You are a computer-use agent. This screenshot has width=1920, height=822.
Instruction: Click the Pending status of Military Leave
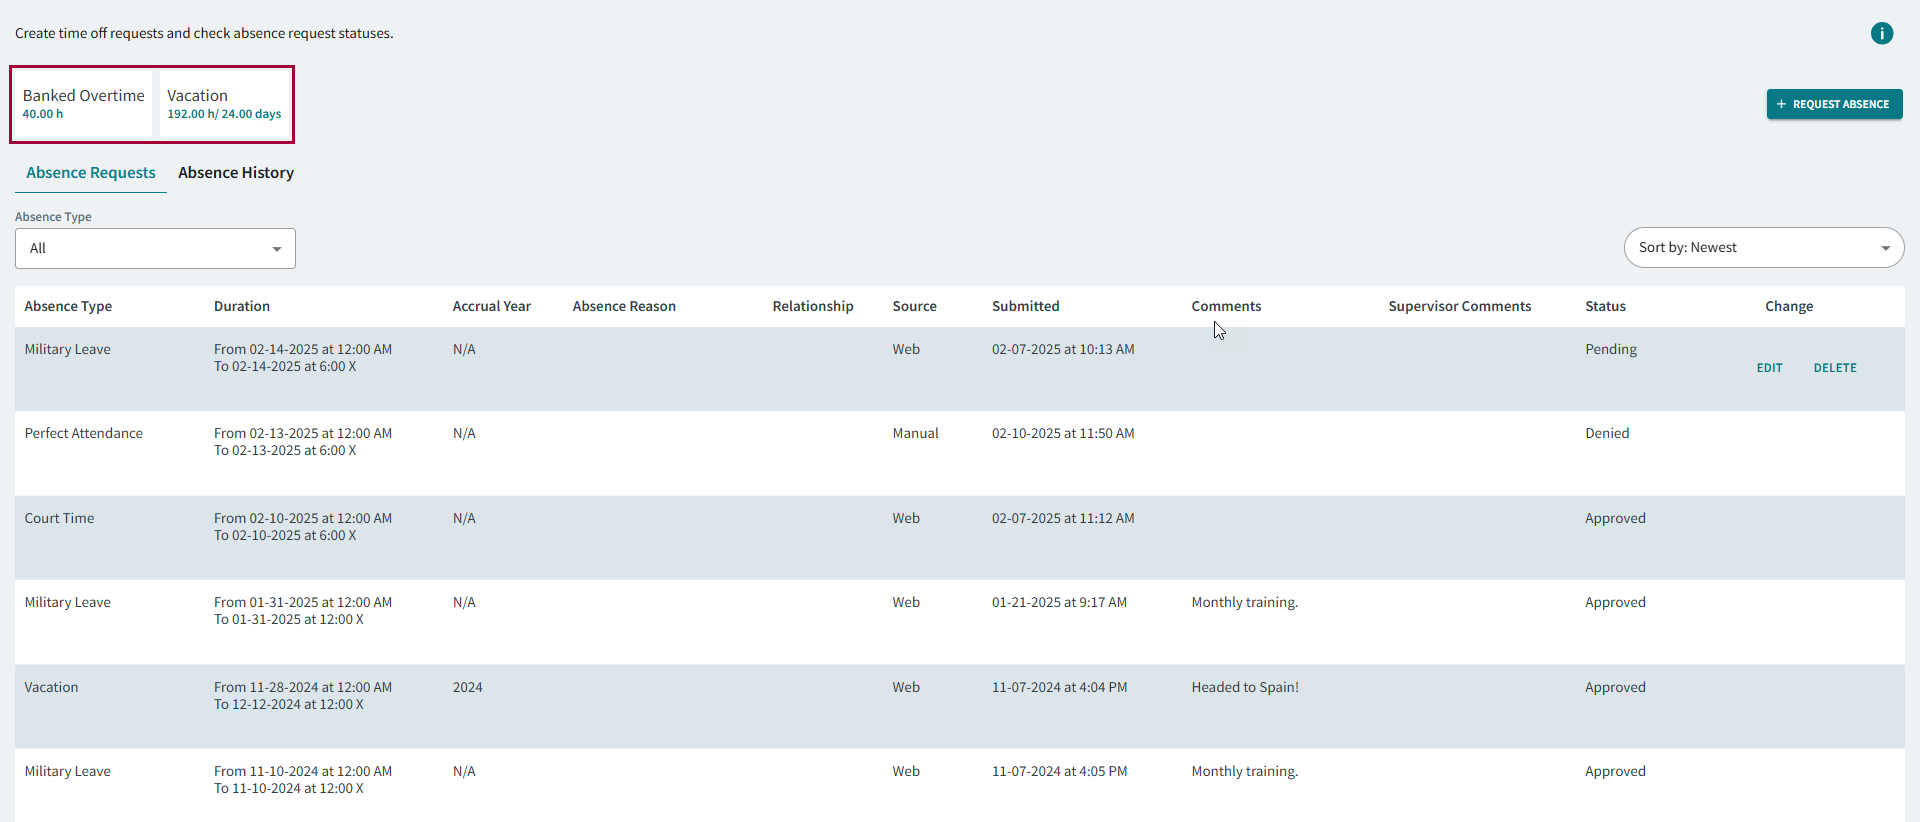[1610, 349]
